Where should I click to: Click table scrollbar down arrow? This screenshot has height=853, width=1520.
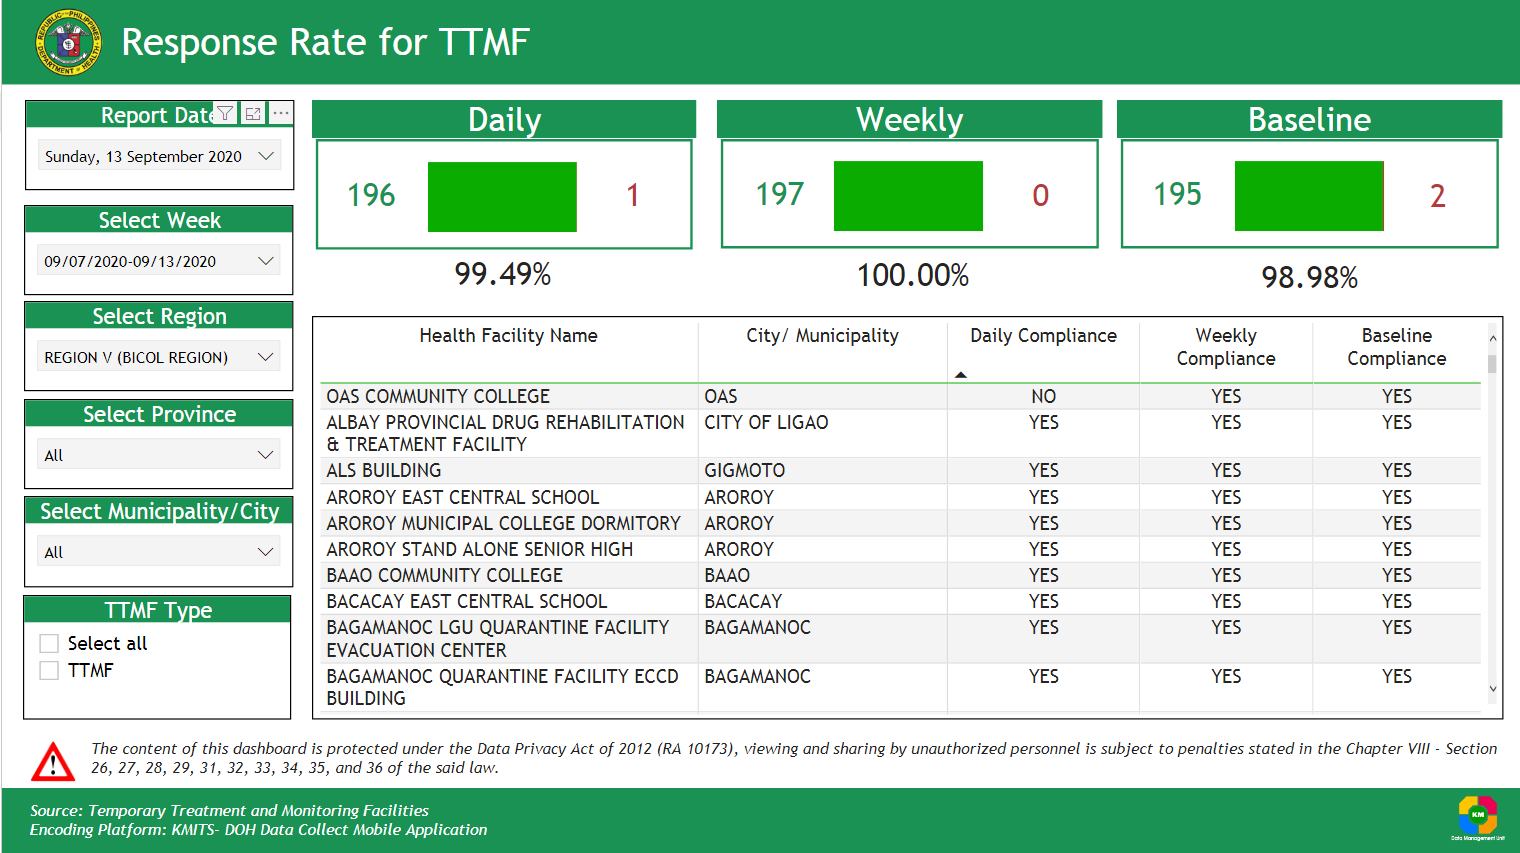pyautogui.click(x=1492, y=689)
